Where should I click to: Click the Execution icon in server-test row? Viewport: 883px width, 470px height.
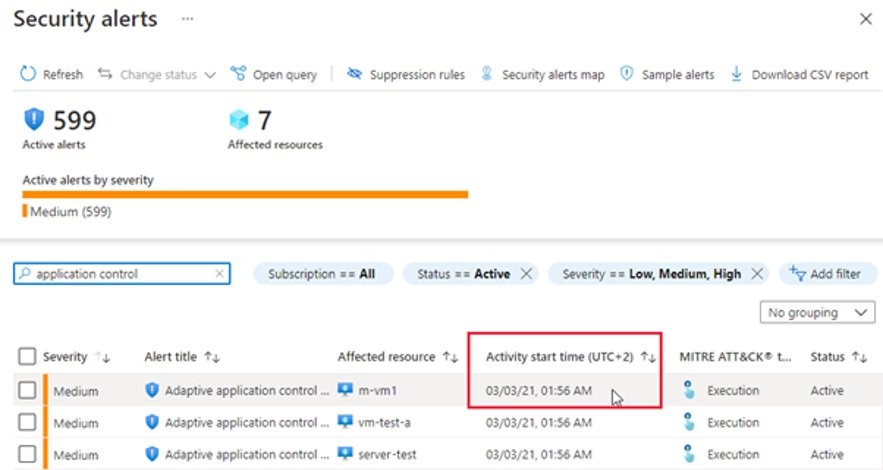(689, 454)
